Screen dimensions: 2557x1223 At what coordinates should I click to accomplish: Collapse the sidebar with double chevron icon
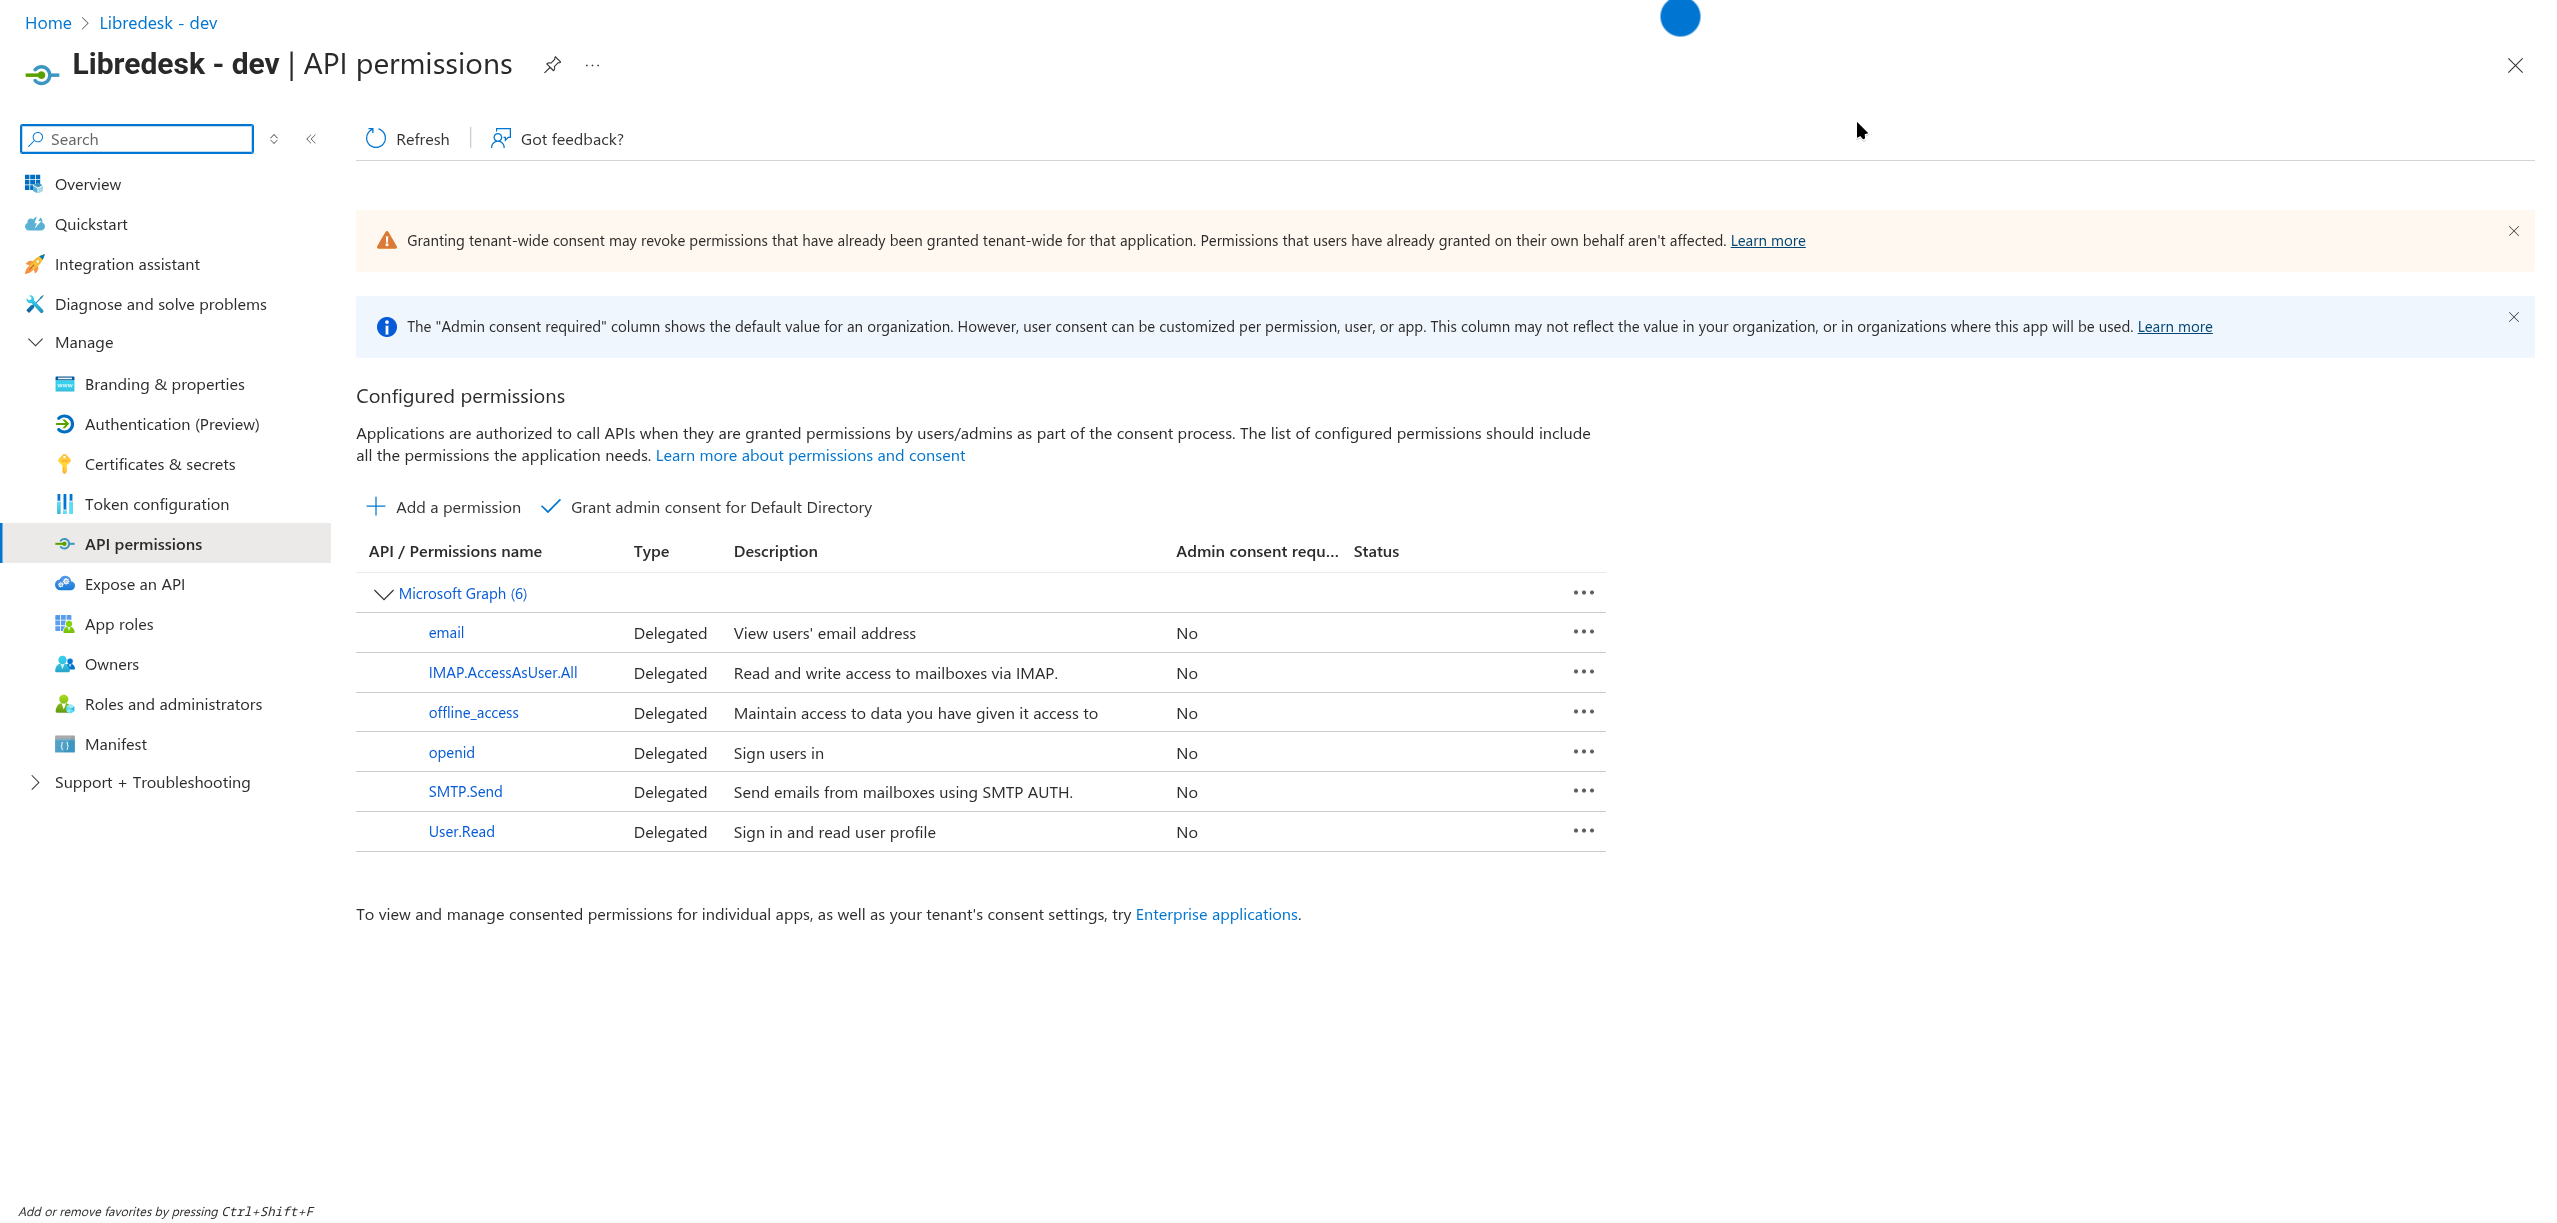pos(311,139)
